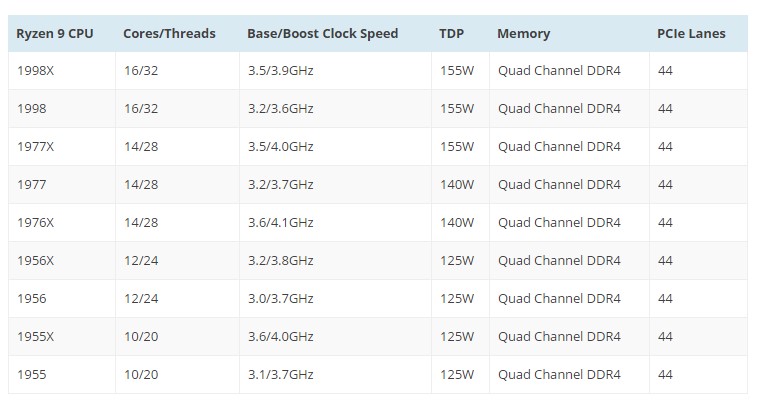The width and height of the screenshot is (758, 412).
Task: Select the 3.6/4.1GHz clock speed value
Action: (x=281, y=222)
